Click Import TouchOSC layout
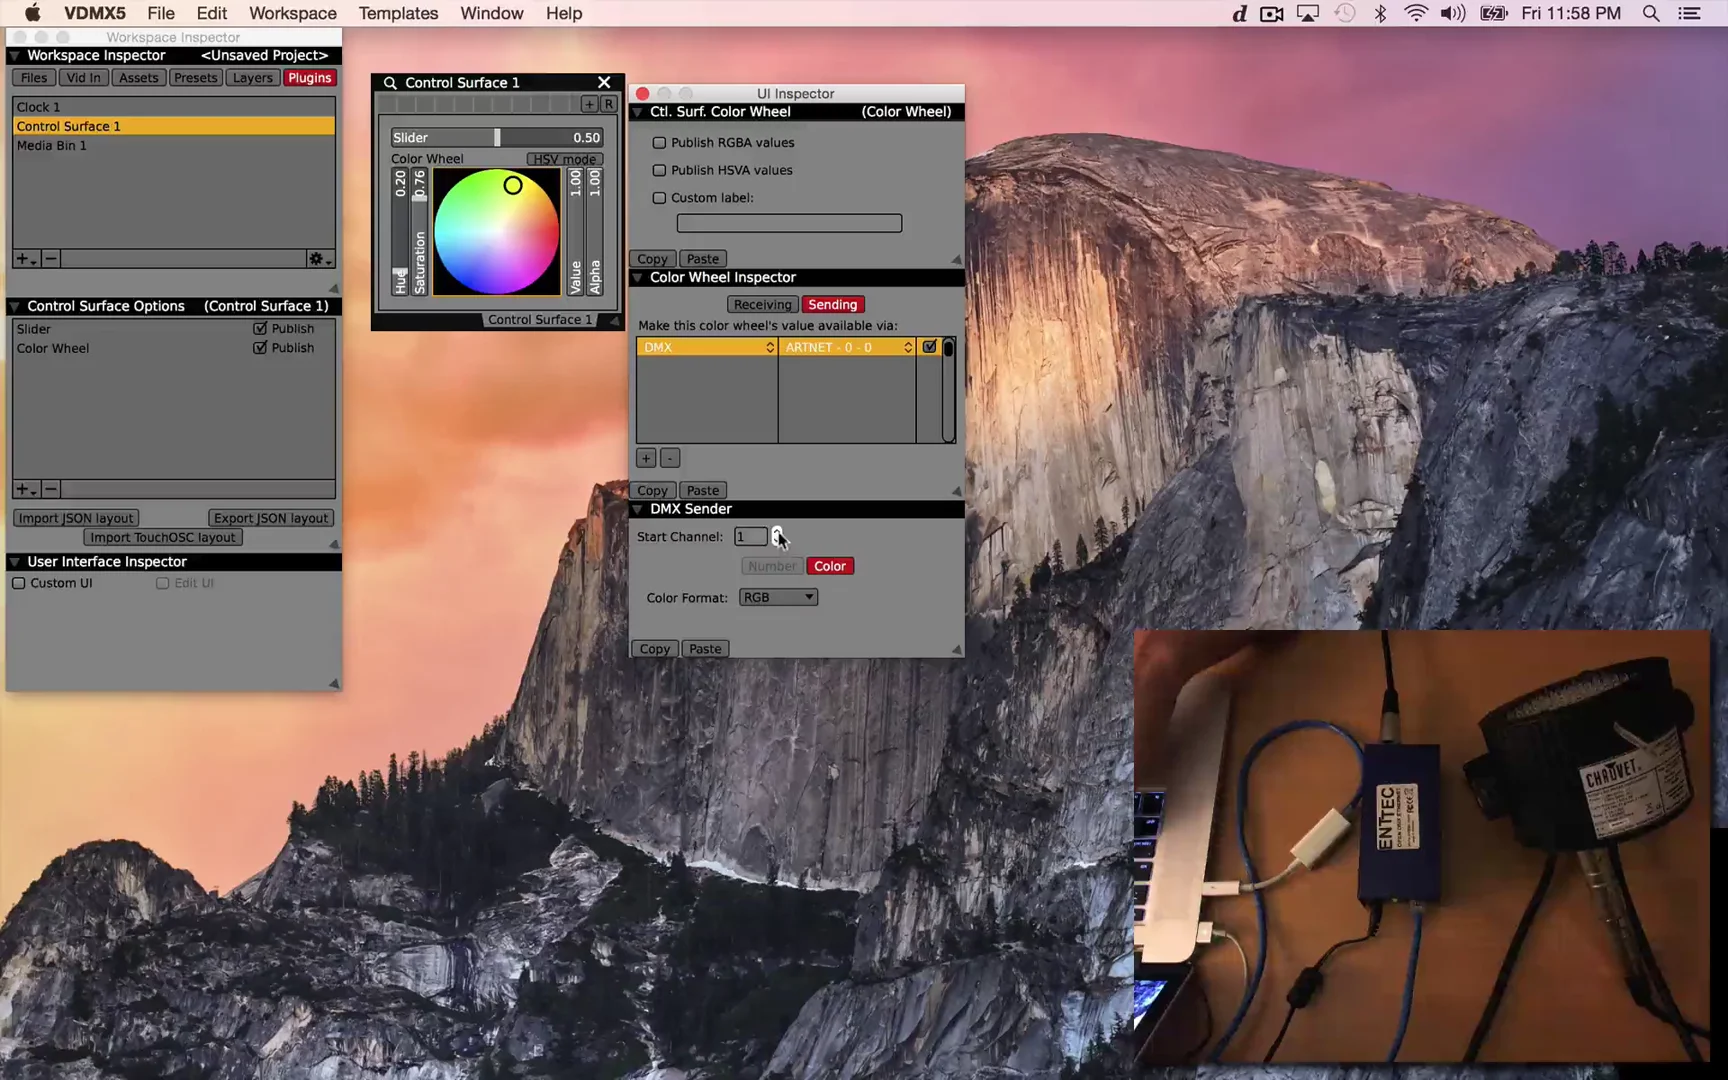Viewport: 1728px width, 1080px height. (163, 538)
